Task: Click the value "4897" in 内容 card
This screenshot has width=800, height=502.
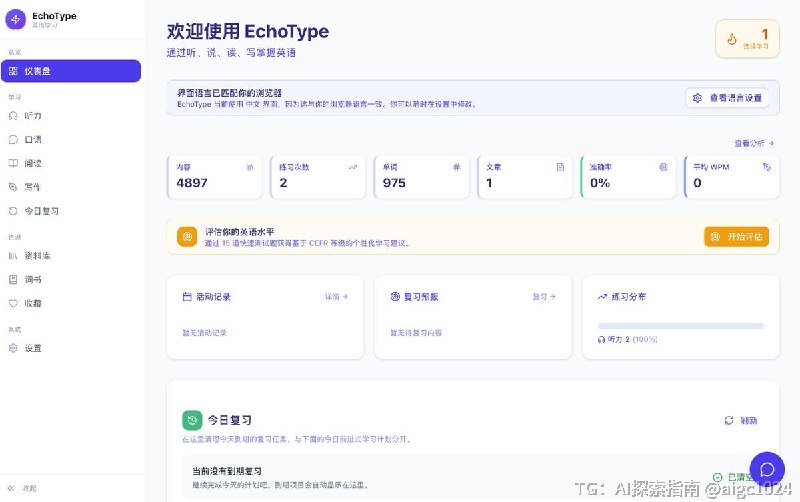Action: click(x=192, y=183)
